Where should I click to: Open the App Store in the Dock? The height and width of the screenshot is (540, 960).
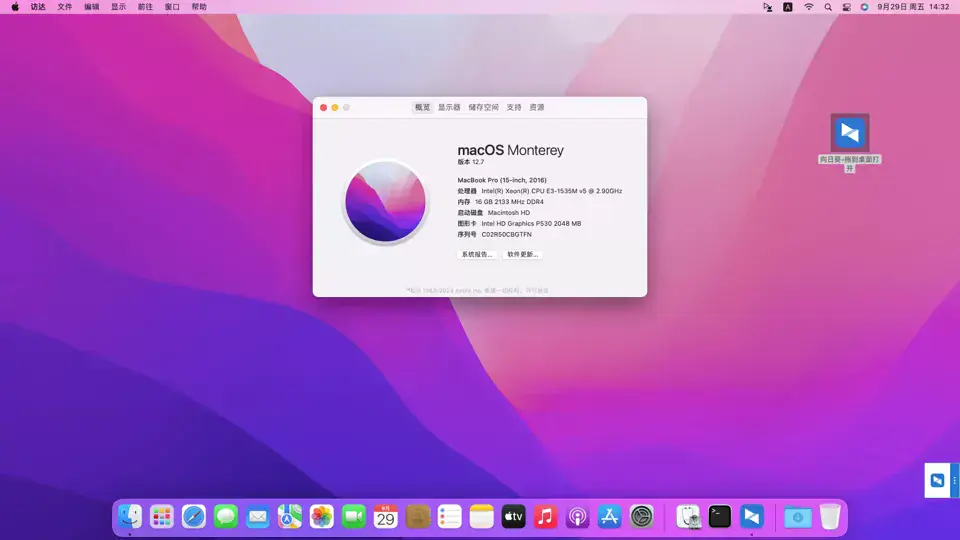(609, 517)
